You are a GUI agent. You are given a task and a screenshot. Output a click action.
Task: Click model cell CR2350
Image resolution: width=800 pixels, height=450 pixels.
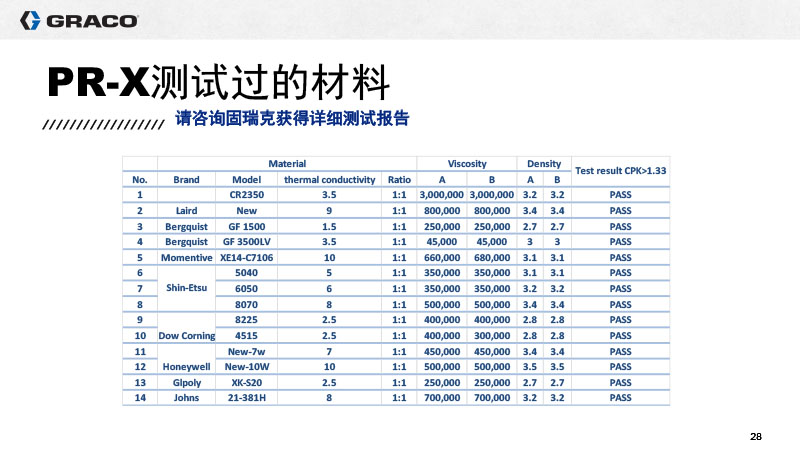[x=246, y=195]
